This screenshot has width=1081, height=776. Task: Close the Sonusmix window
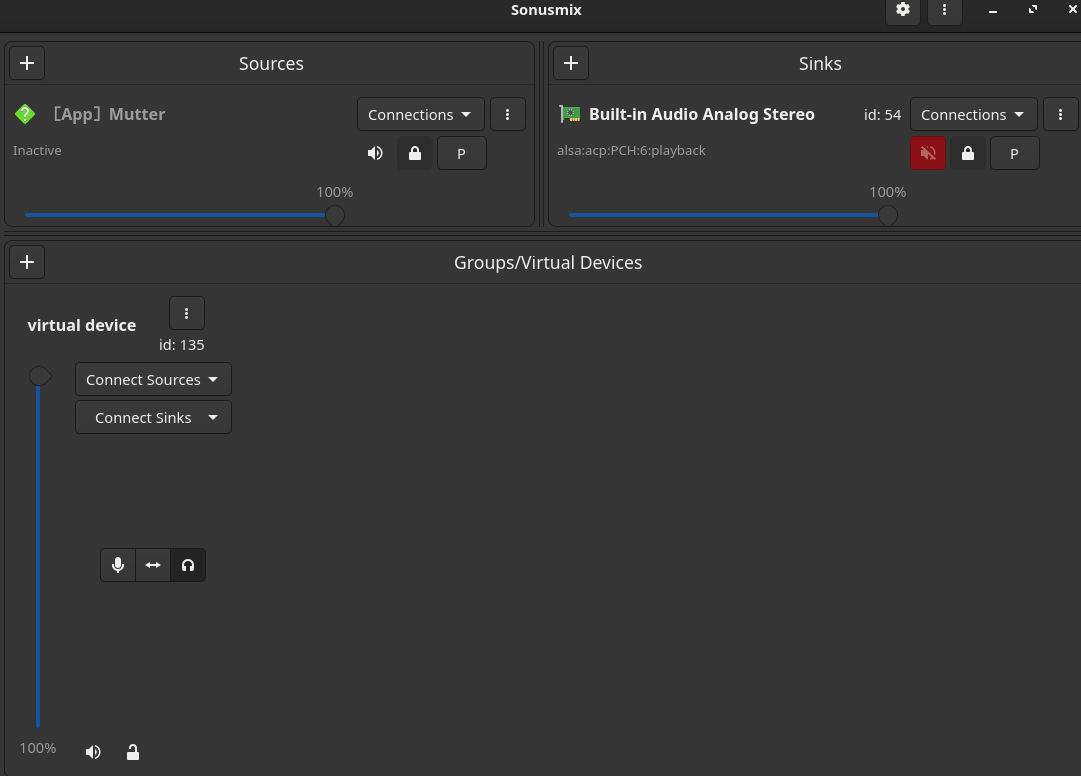pos(1072,10)
